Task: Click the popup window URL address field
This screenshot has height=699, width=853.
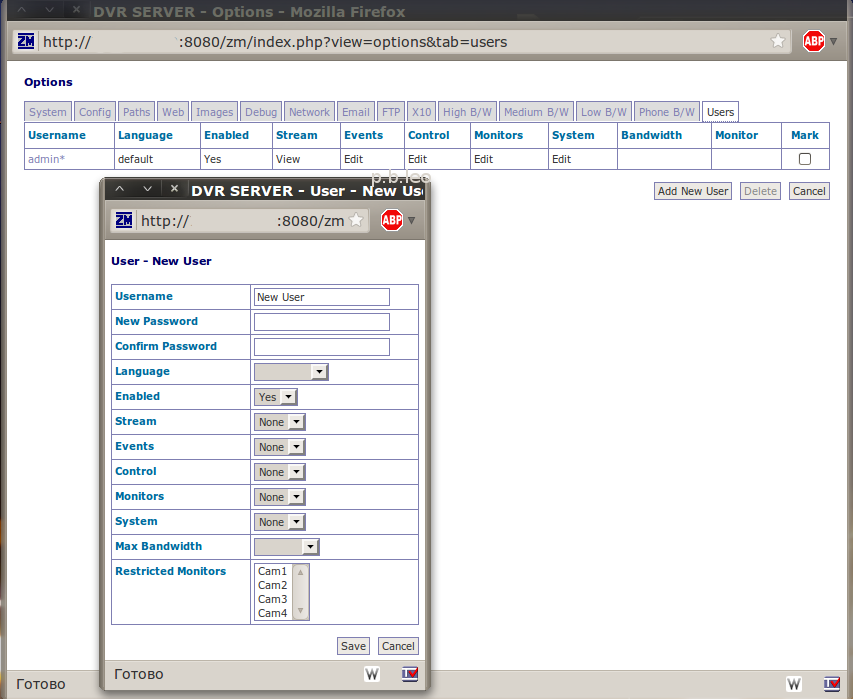Action: tap(242, 221)
